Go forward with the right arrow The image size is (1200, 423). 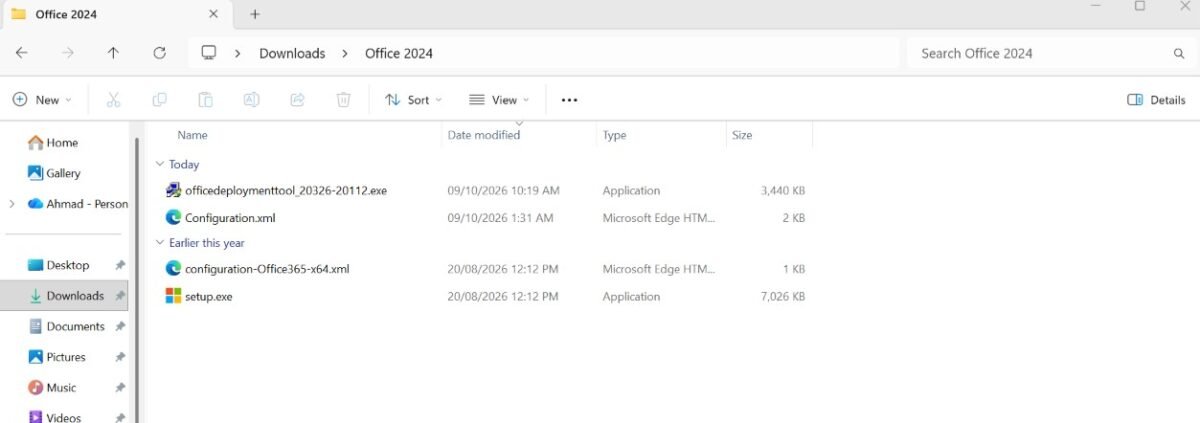tap(68, 53)
